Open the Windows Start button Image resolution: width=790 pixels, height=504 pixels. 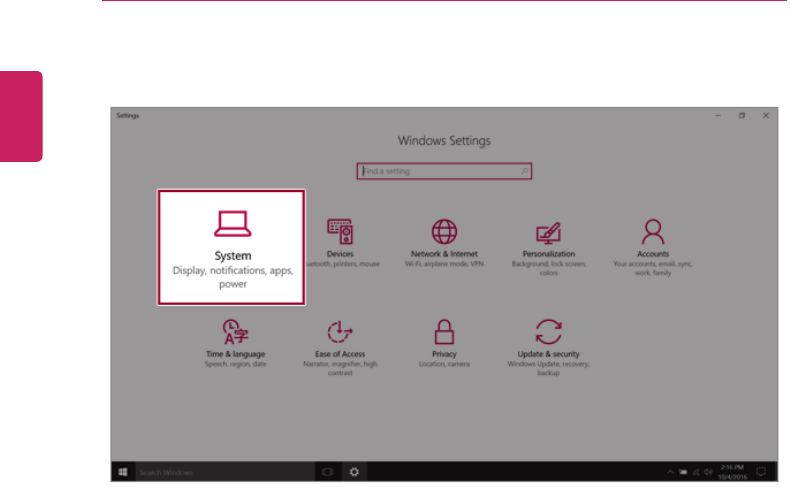tap(123, 472)
